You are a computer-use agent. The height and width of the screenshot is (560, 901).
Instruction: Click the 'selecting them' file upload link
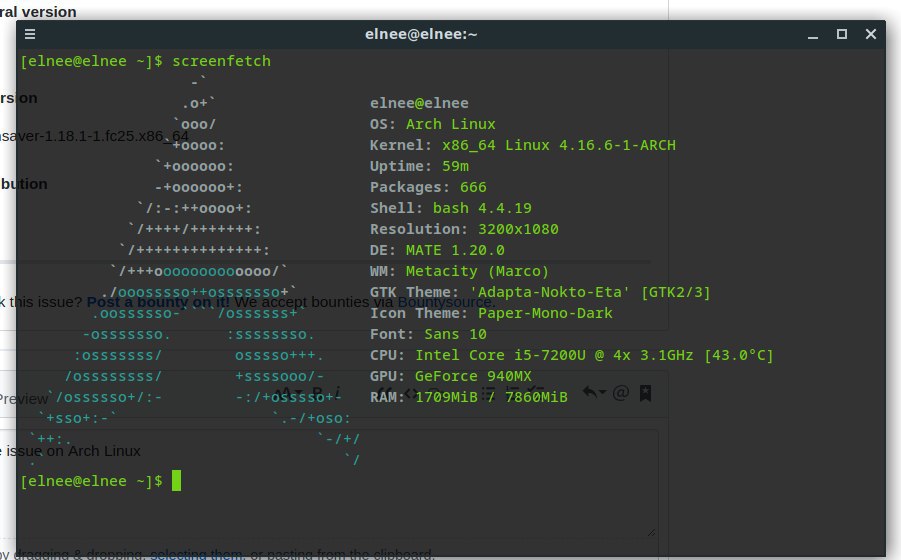(196, 554)
